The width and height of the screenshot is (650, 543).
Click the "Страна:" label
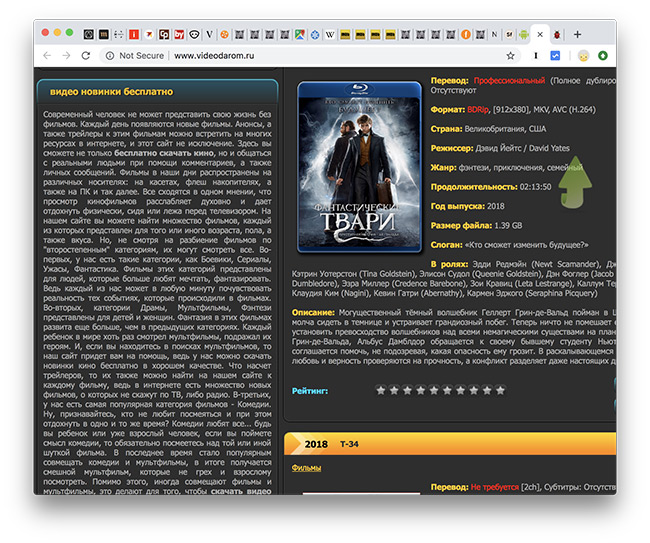(x=446, y=129)
